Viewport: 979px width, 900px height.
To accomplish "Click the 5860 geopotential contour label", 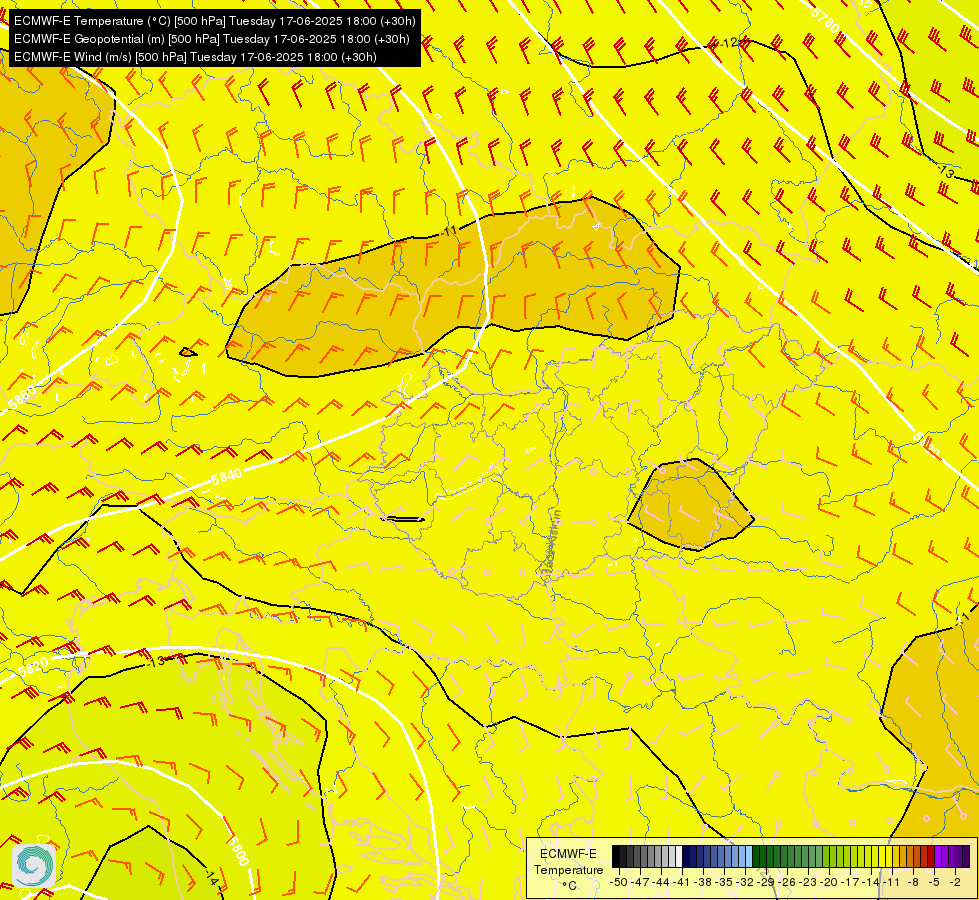I will [x=22, y=395].
